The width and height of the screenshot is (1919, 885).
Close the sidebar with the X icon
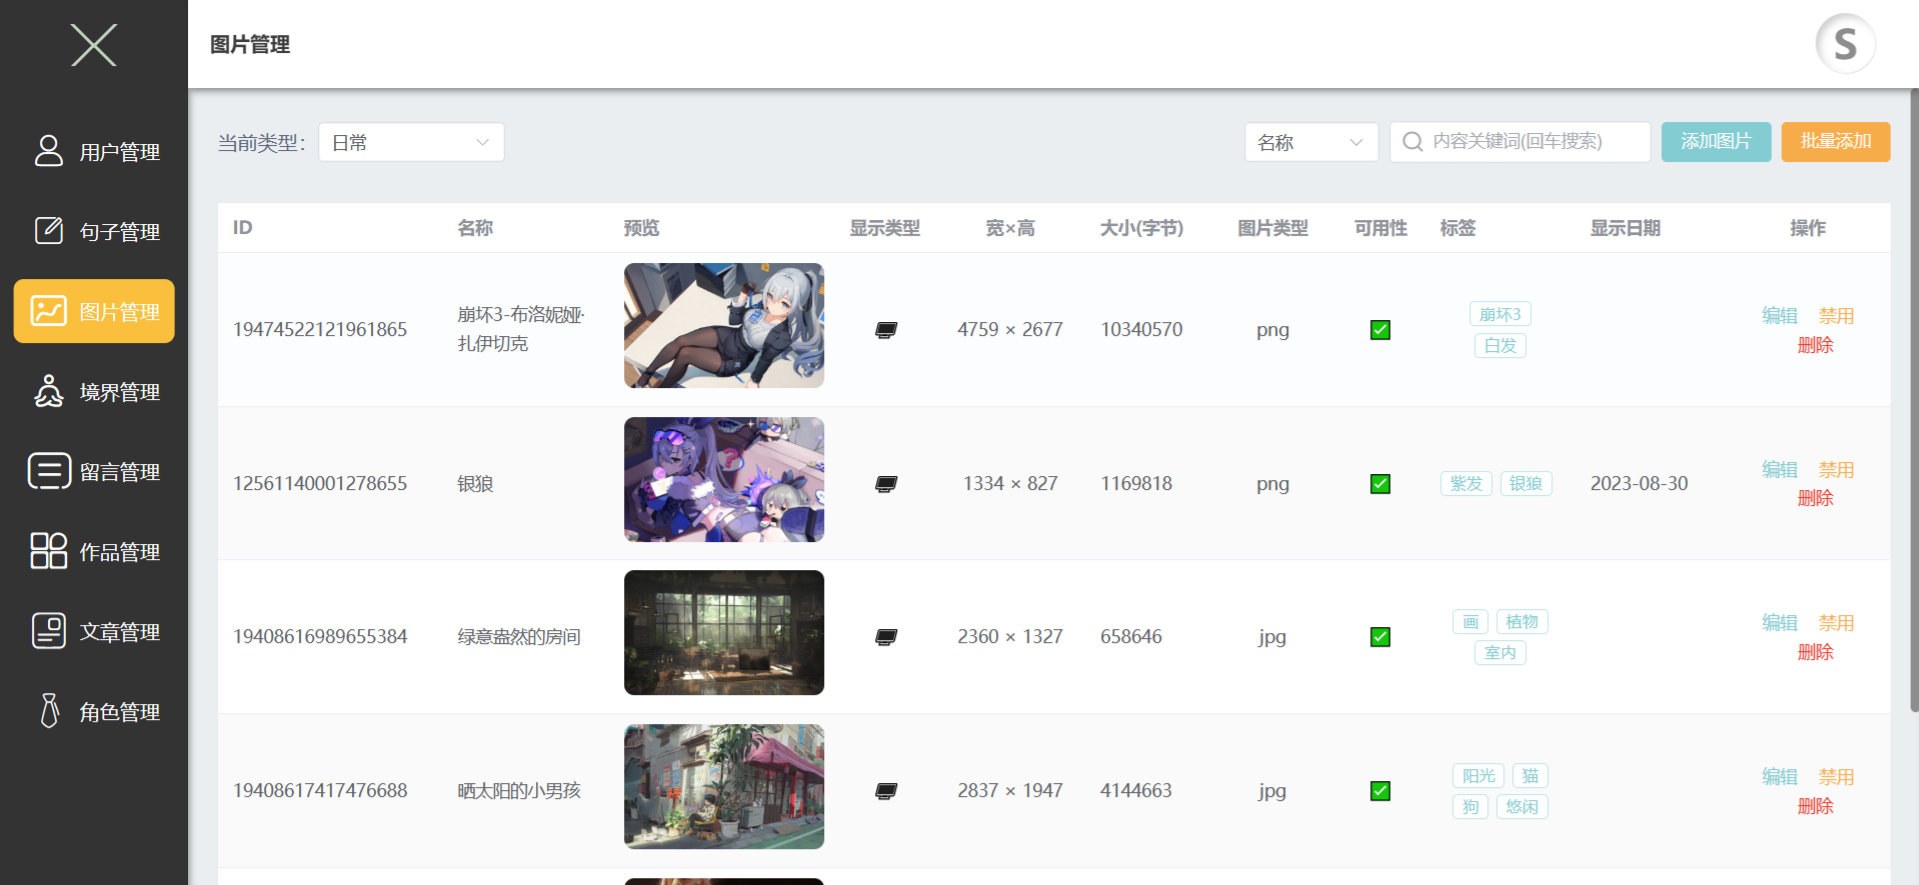click(x=94, y=45)
